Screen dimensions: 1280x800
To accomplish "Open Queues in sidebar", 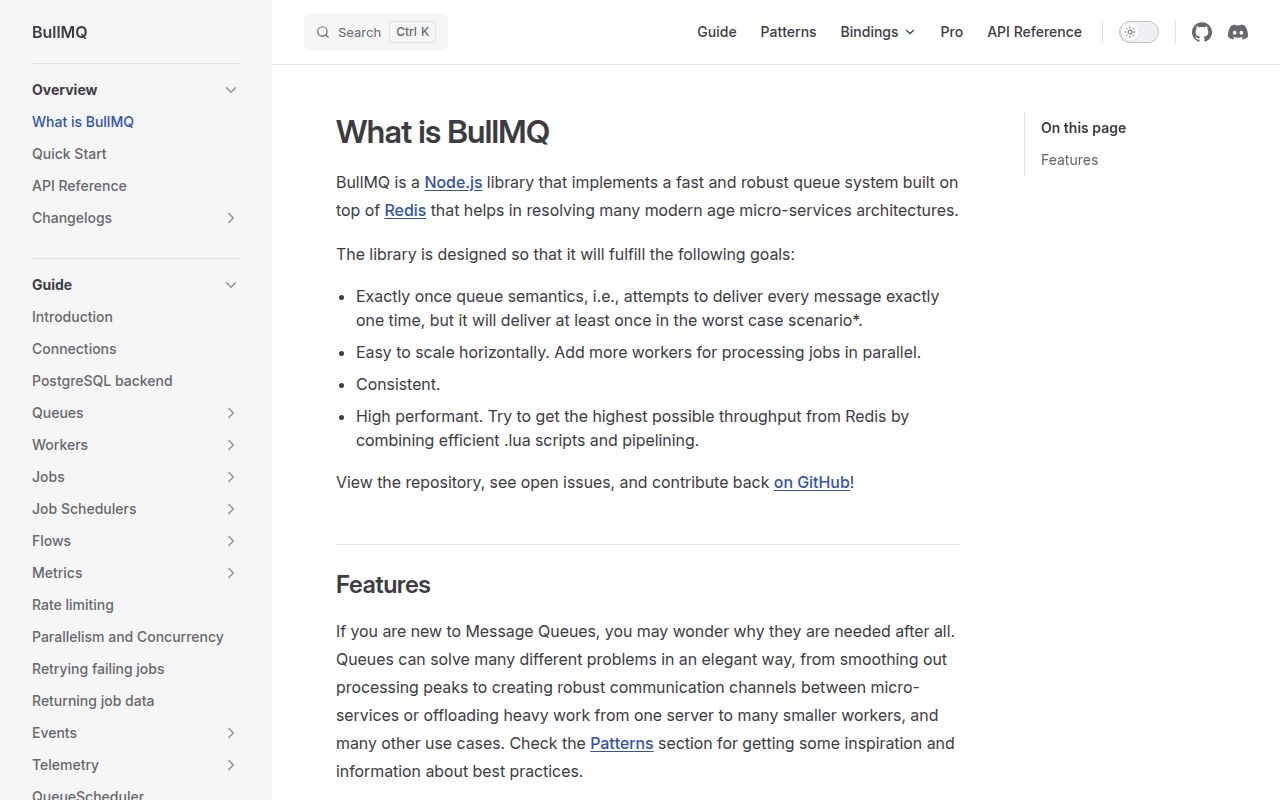I will [x=58, y=413].
